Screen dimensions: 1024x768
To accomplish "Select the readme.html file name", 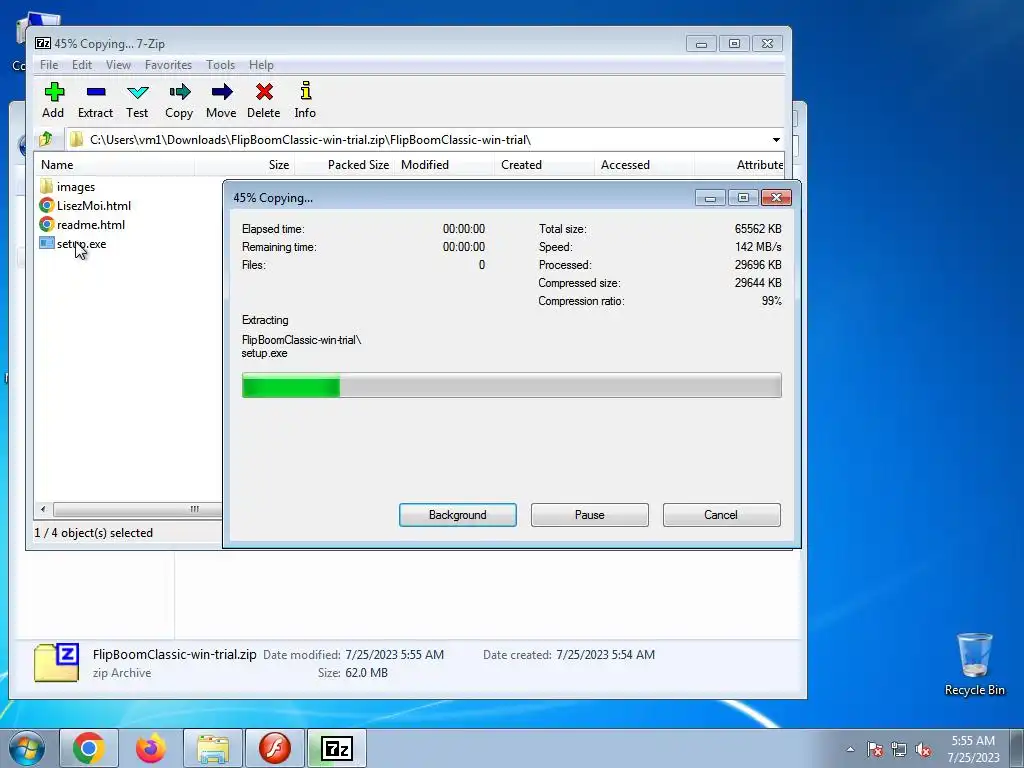I will click(x=91, y=225).
